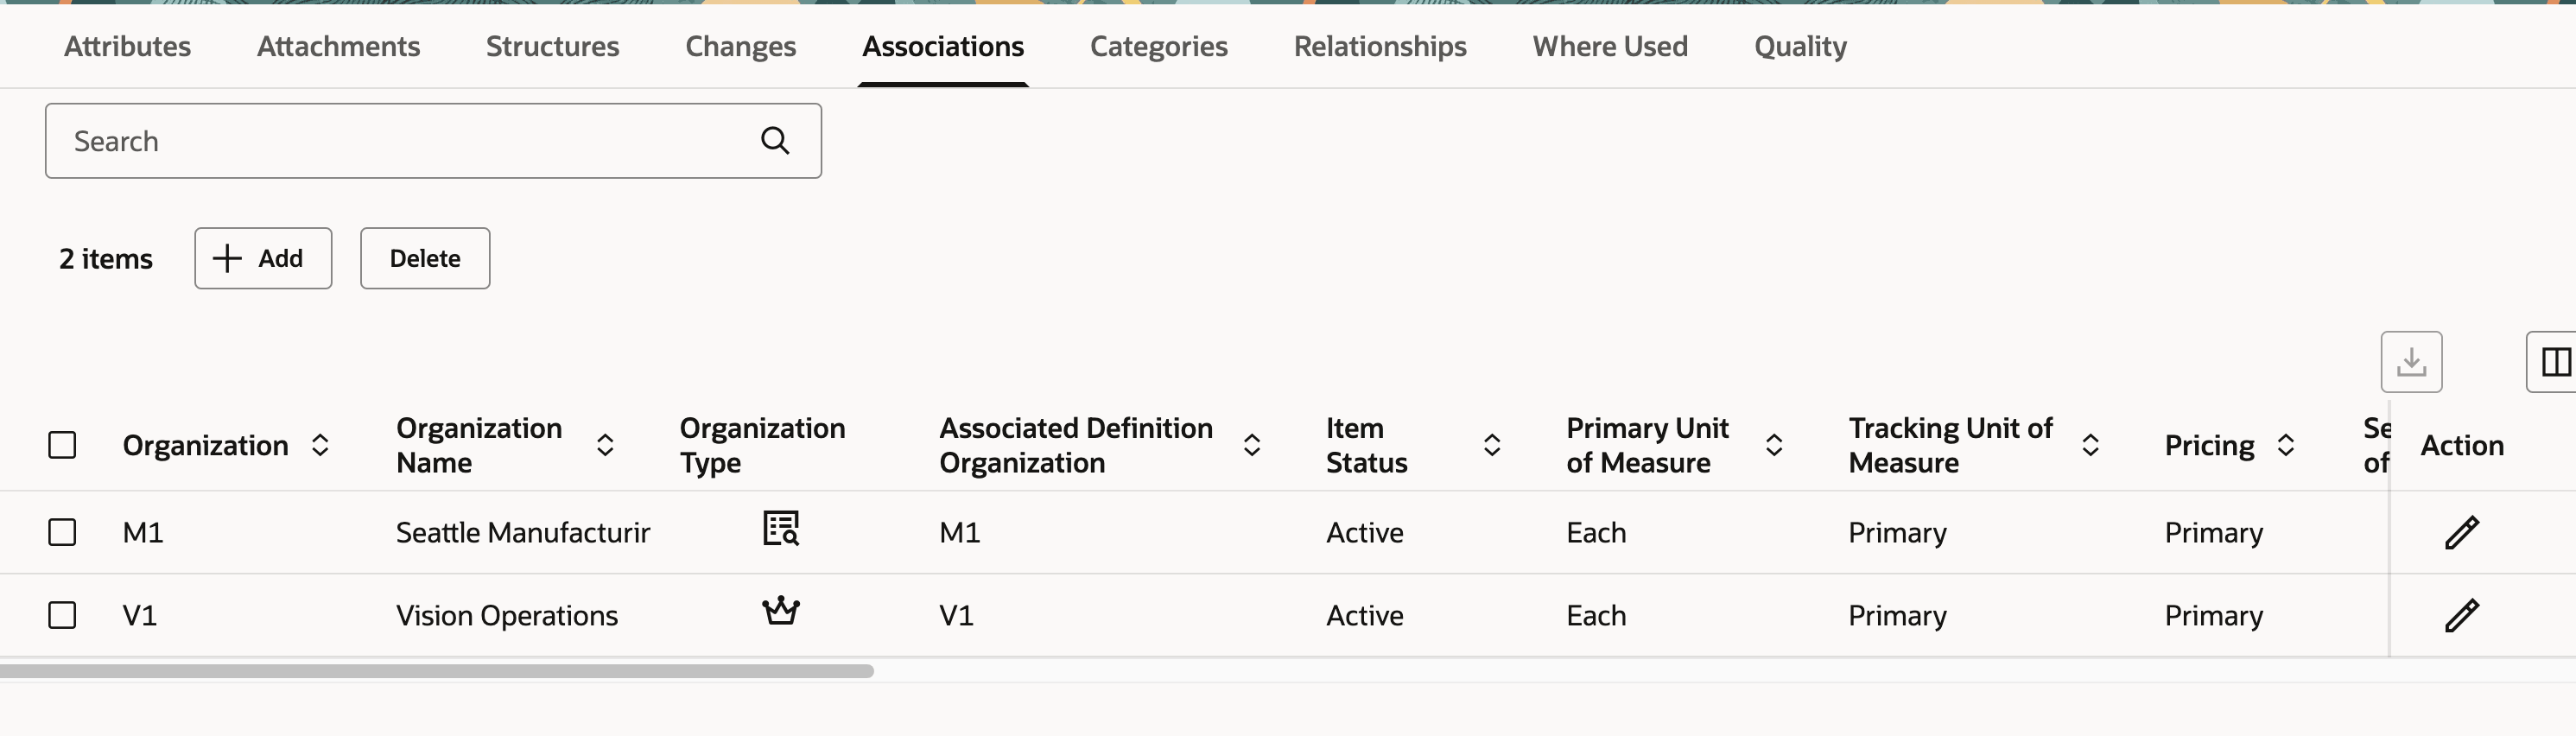Click the Delete button

click(425, 258)
